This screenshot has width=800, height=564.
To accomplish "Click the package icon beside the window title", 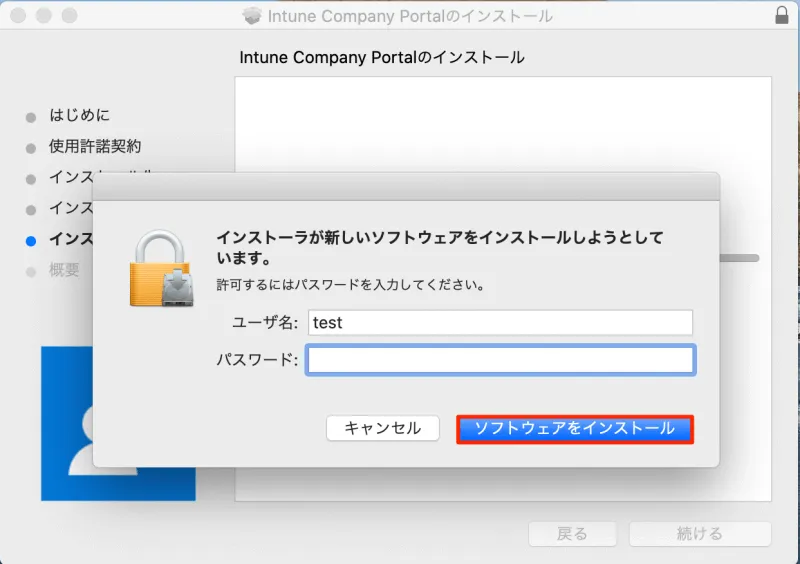I will (251, 16).
